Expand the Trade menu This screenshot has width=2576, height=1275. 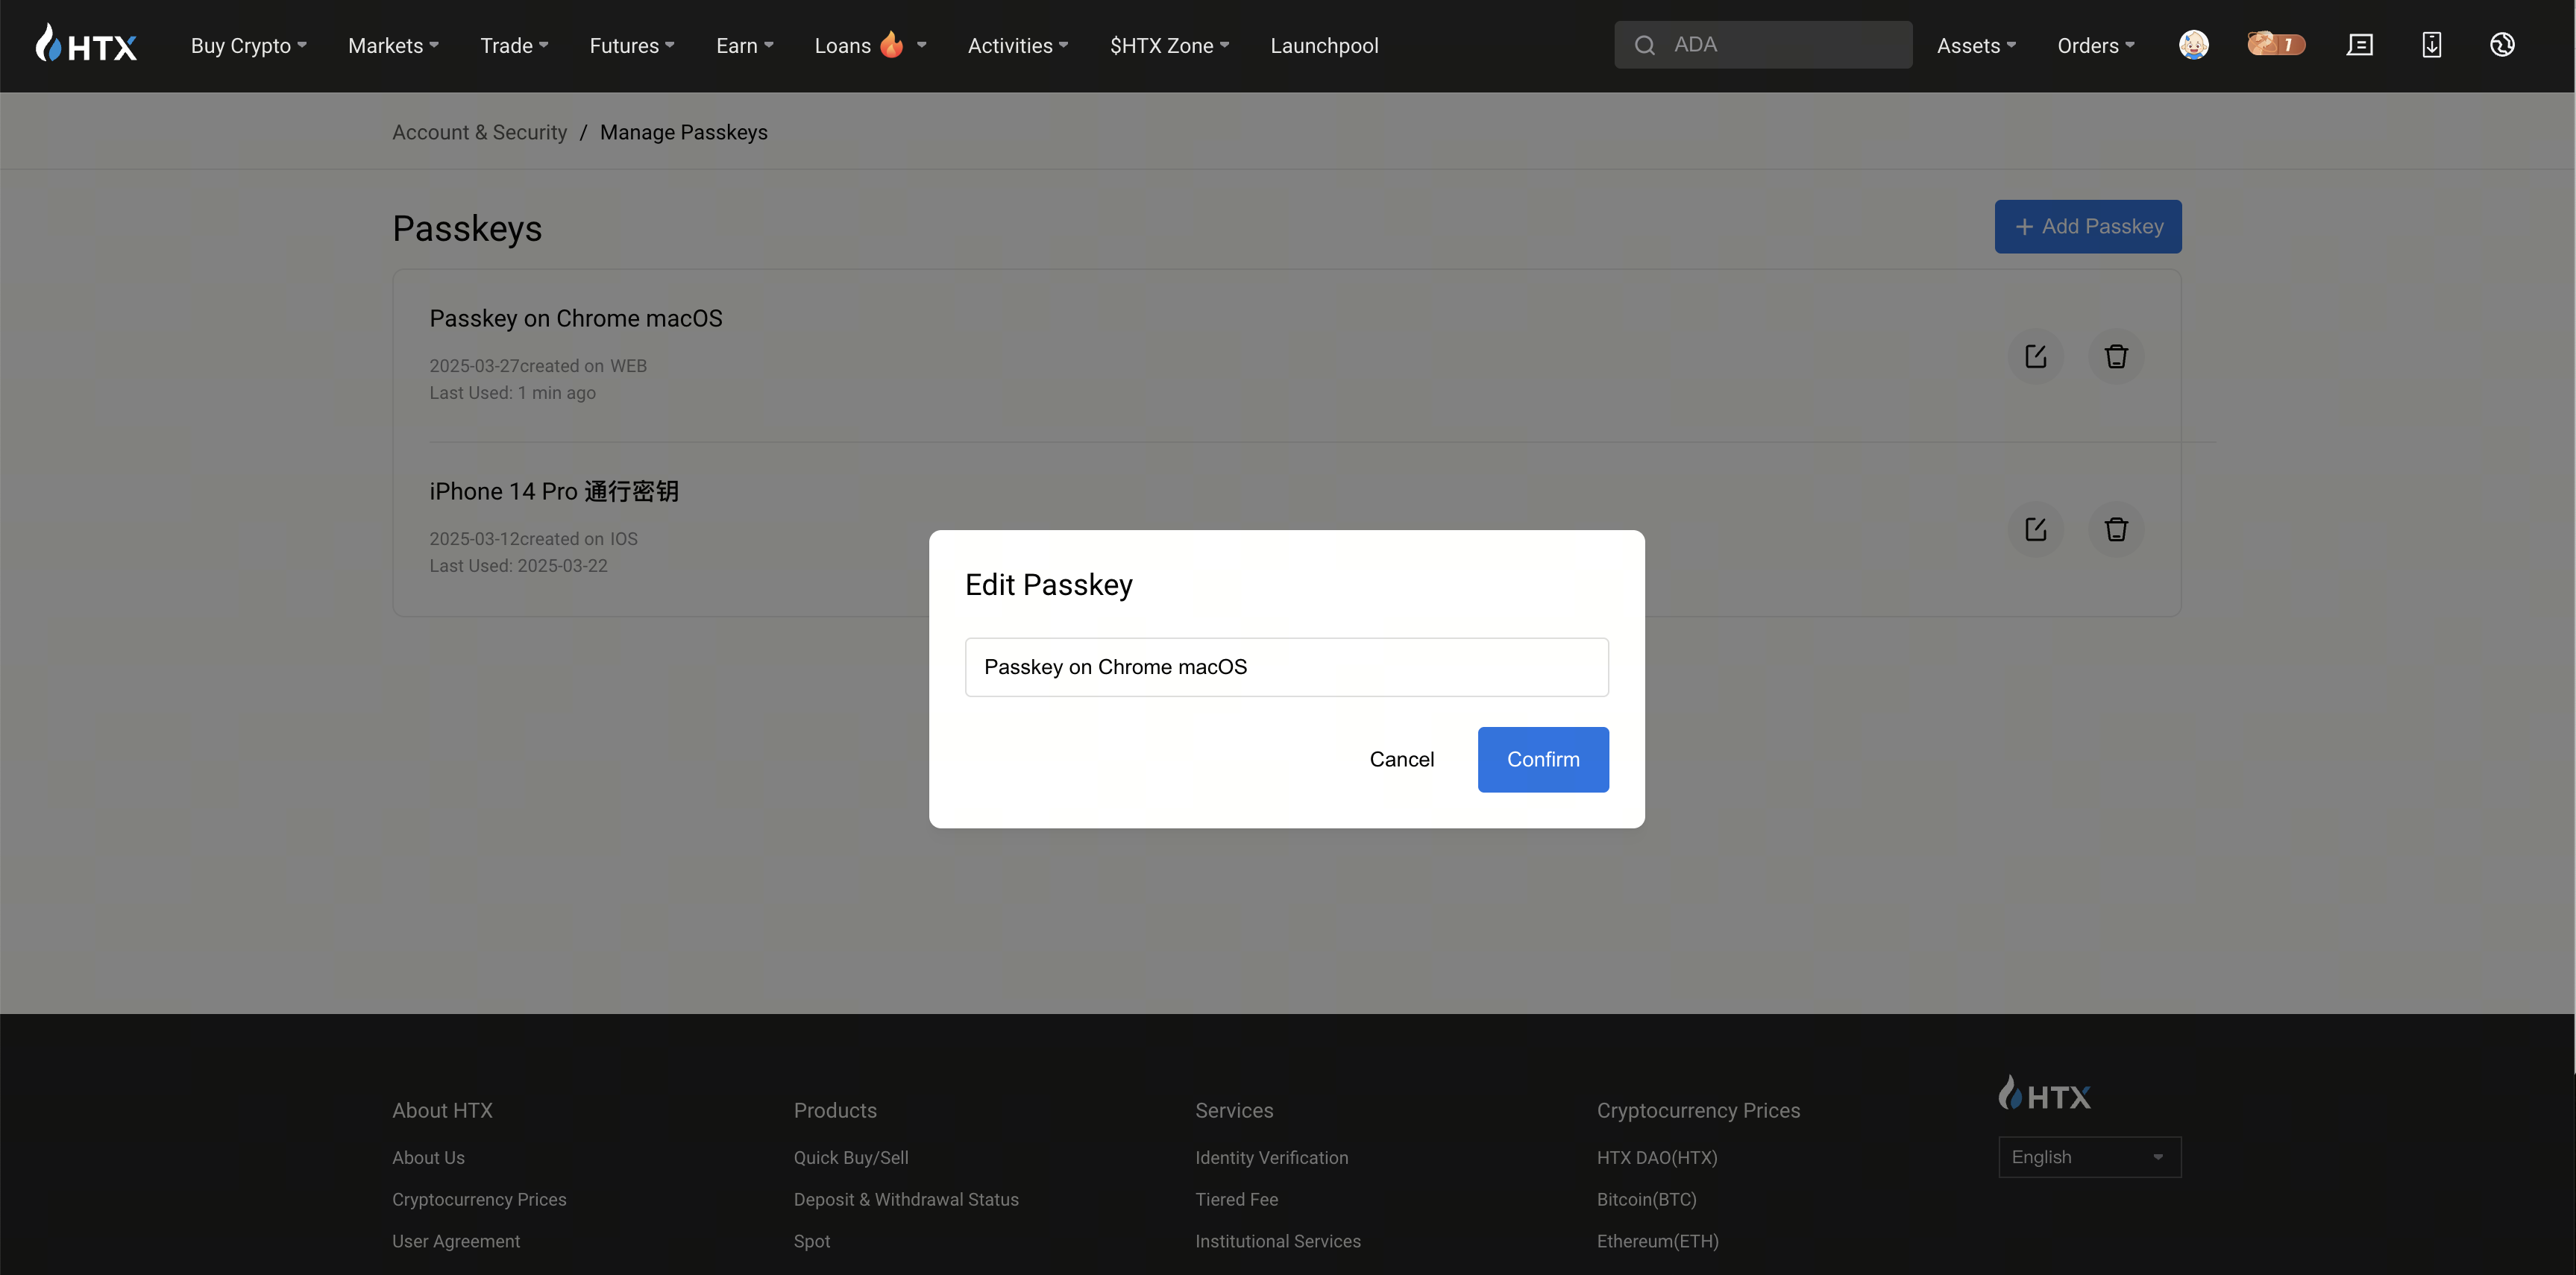click(x=514, y=46)
